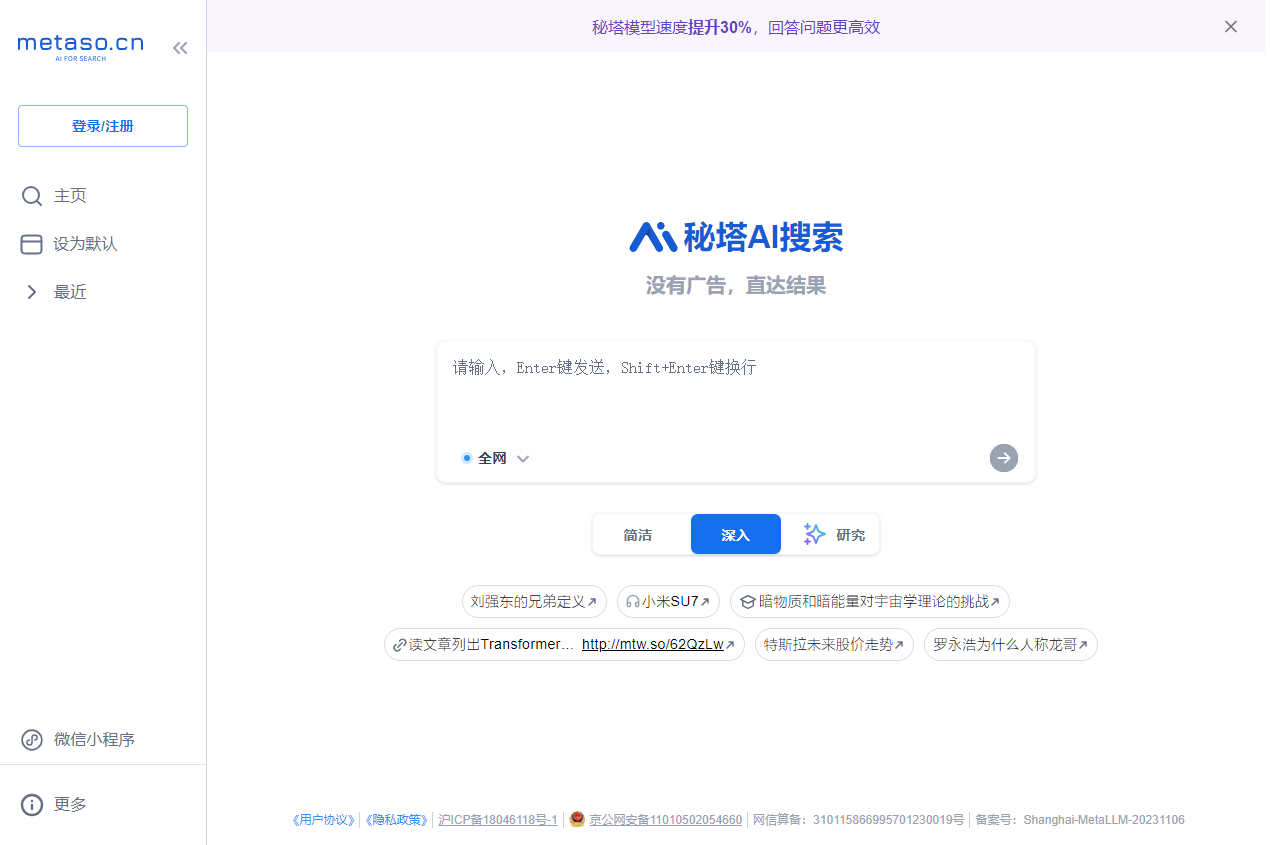Click the send arrow button
The width and height of the screenshot is (1270, 845).
[x=1004, y=458]
